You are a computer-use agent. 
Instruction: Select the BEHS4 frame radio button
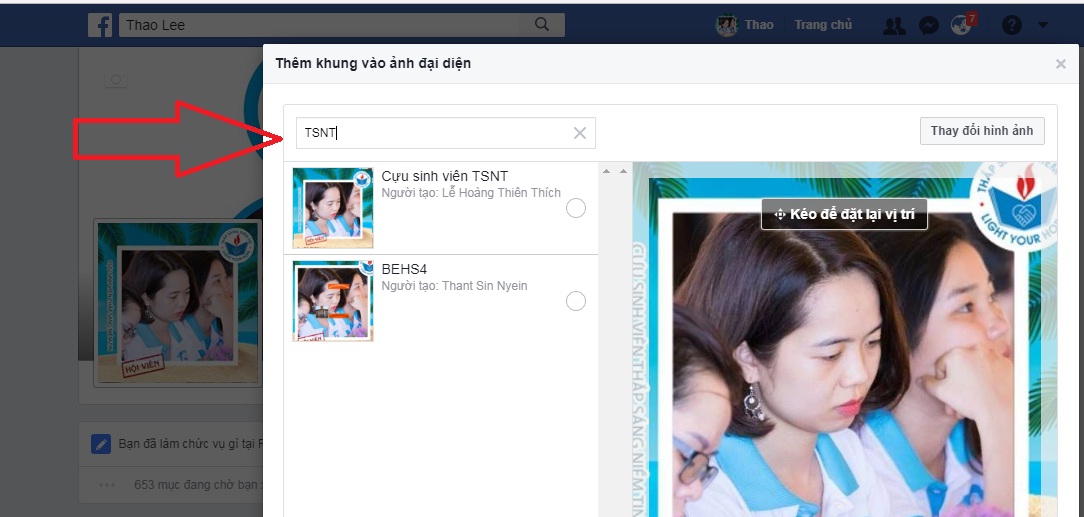[575, 301]
